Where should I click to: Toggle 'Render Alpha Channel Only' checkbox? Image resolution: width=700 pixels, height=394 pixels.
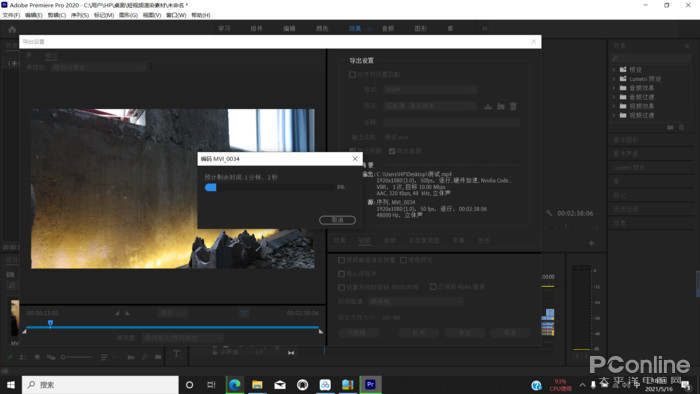[433, 286]
